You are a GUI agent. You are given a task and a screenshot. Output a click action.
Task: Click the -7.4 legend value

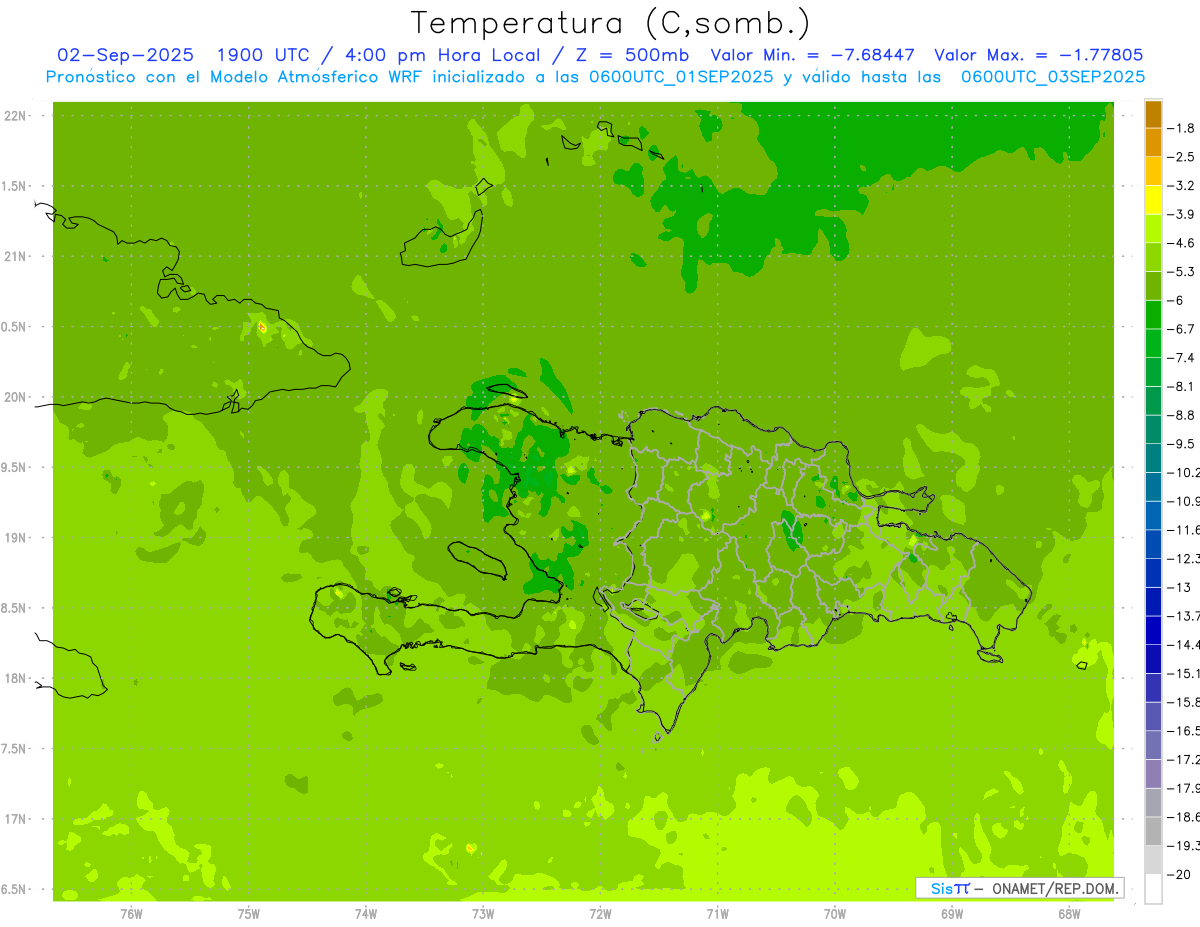[1182, 357]
